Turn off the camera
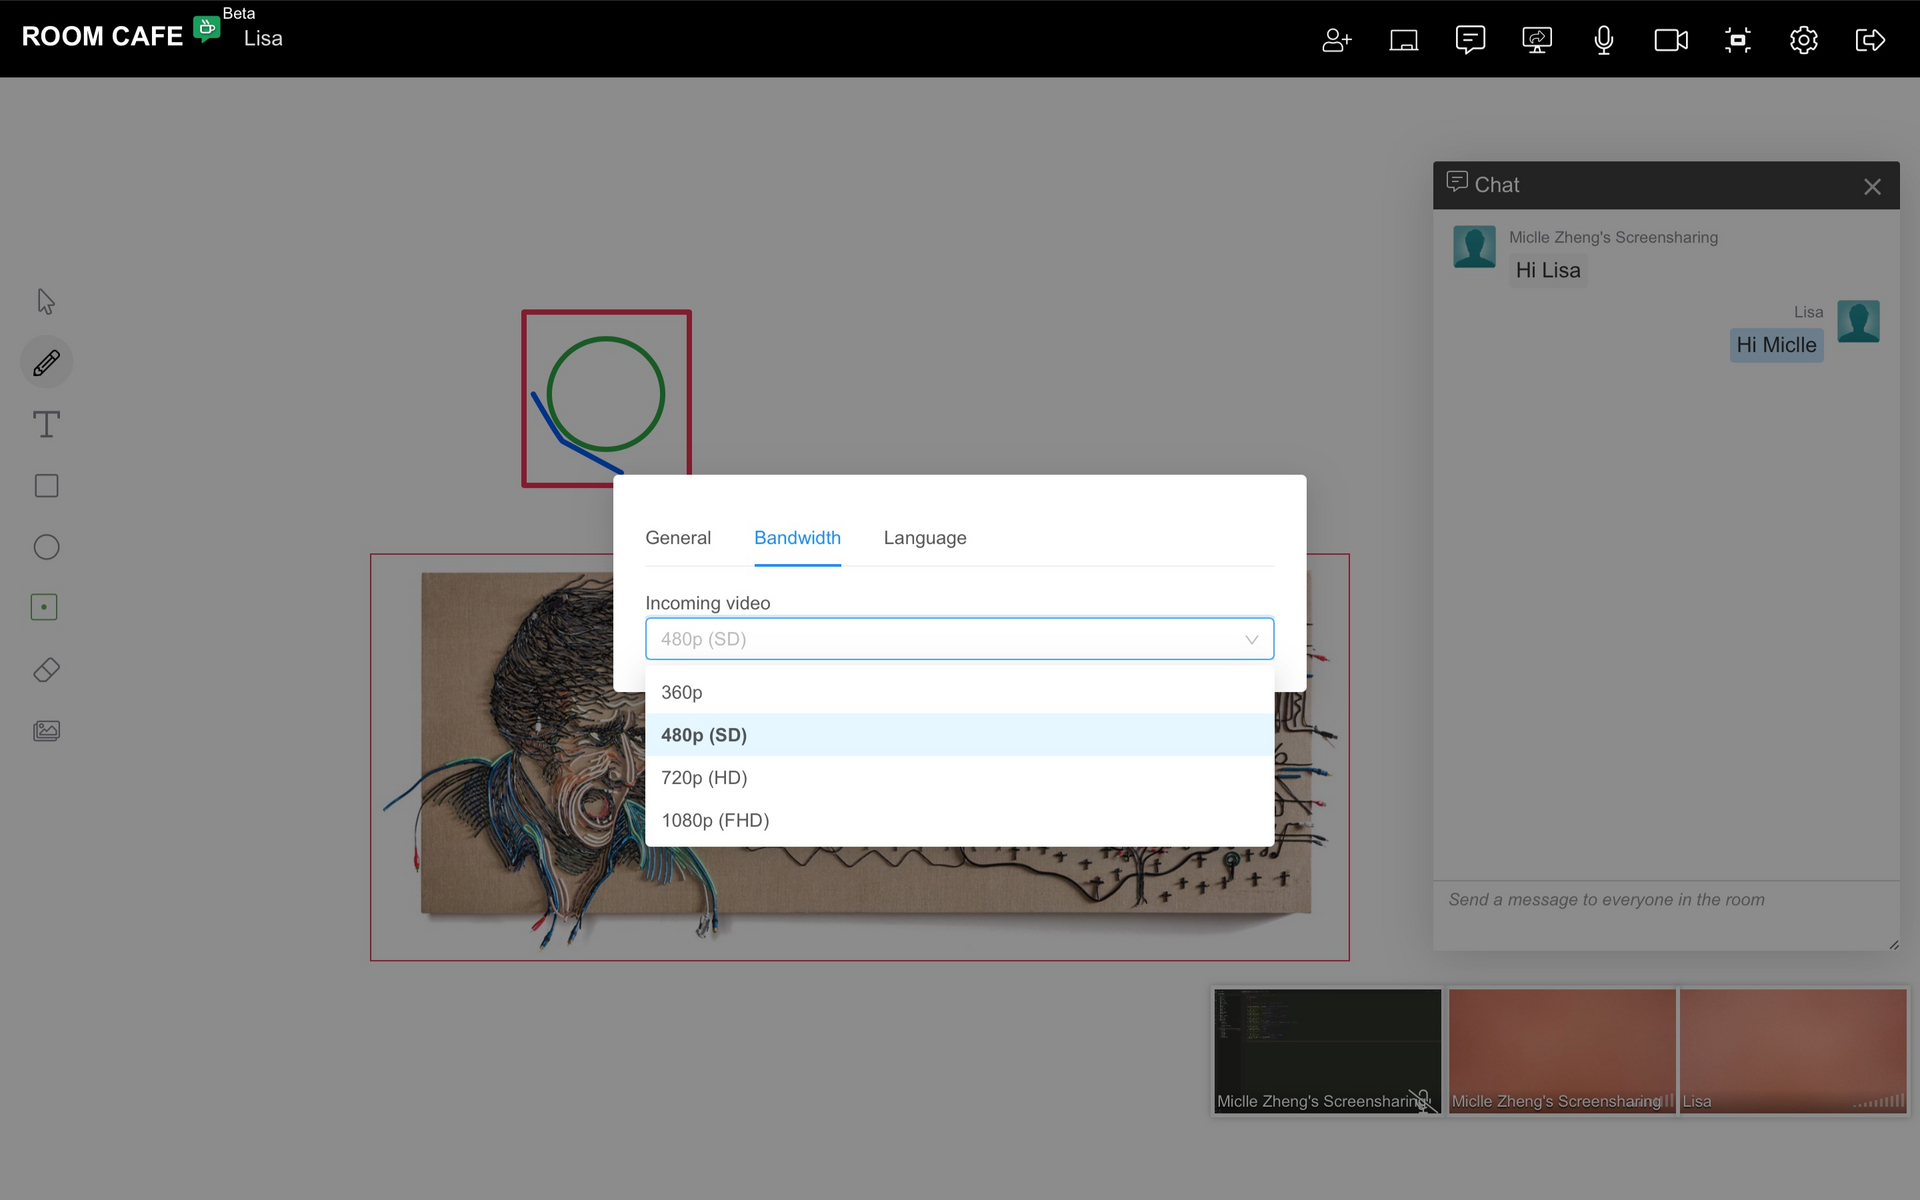 (1671, 40)
